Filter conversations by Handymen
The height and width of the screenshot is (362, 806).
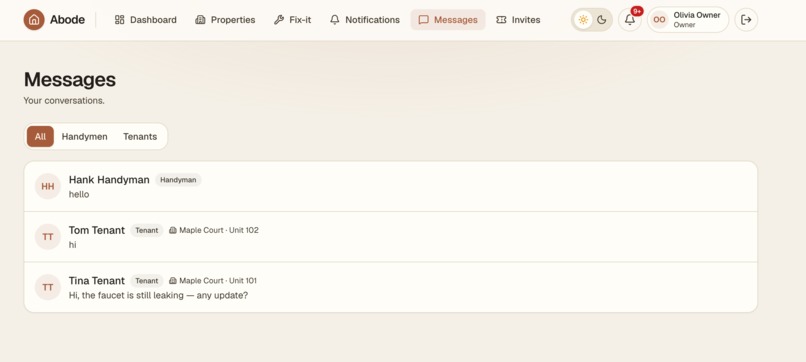pos(84,136)
